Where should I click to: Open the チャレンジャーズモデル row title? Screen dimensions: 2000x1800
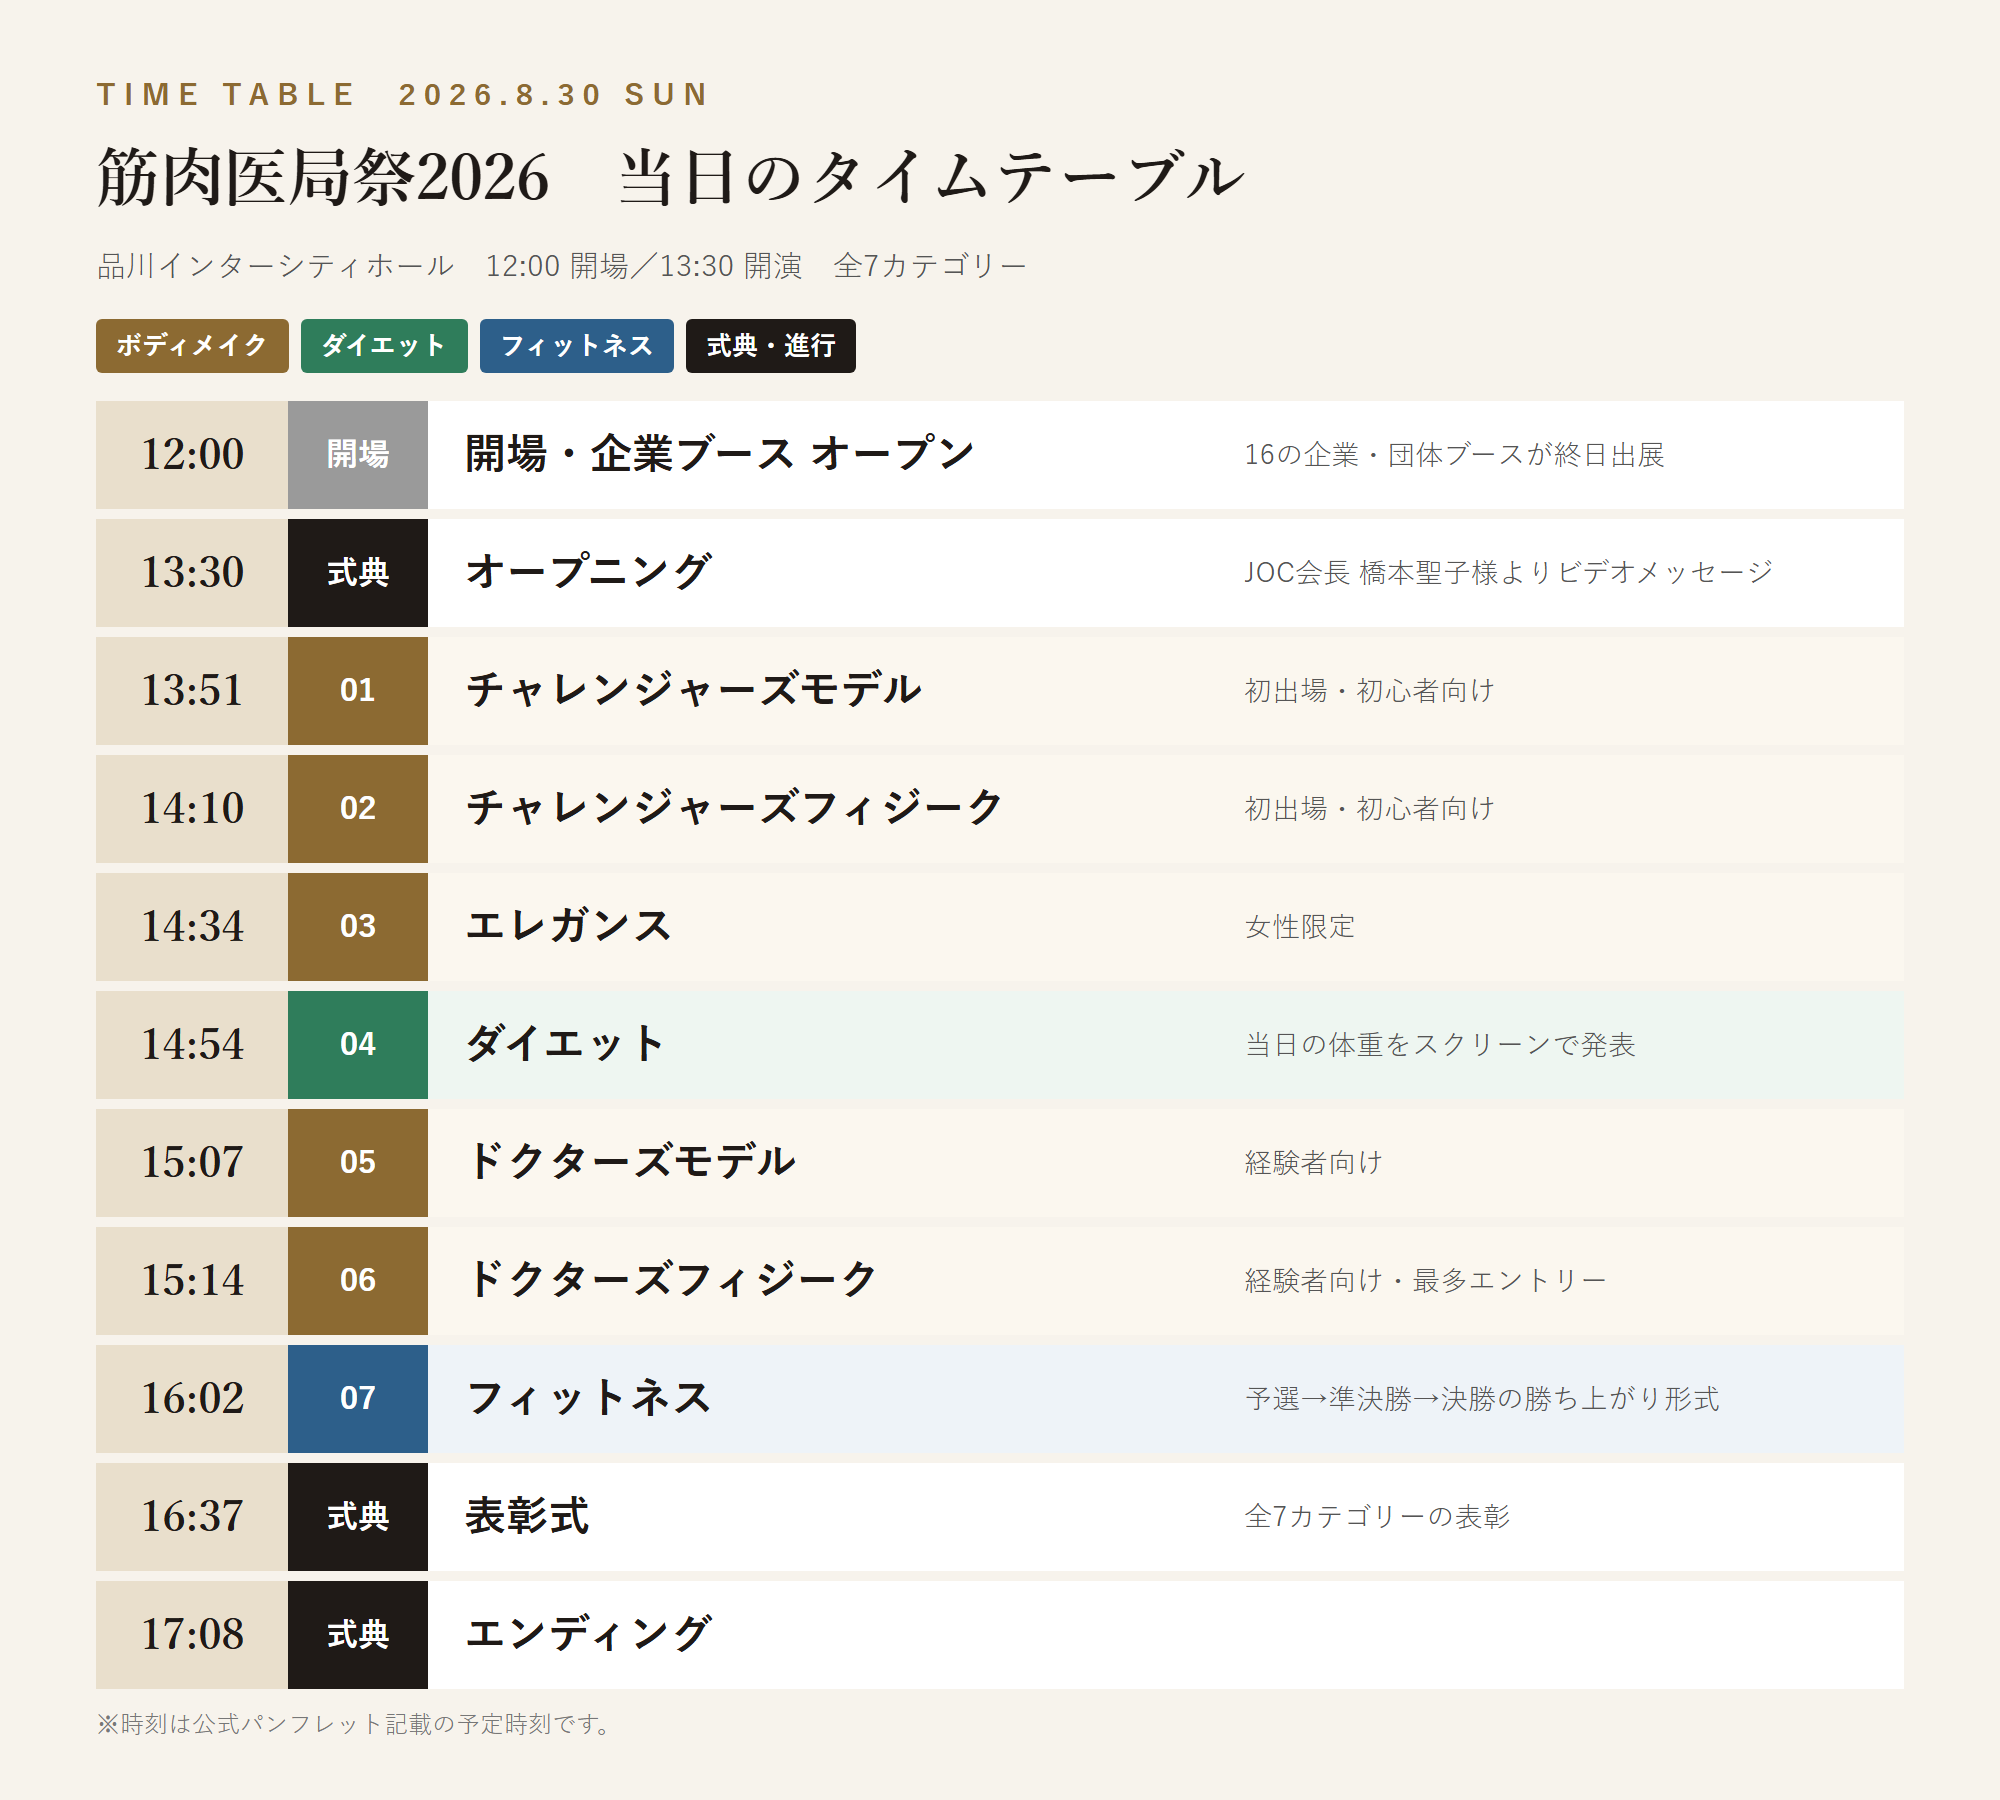coord(694,690)
